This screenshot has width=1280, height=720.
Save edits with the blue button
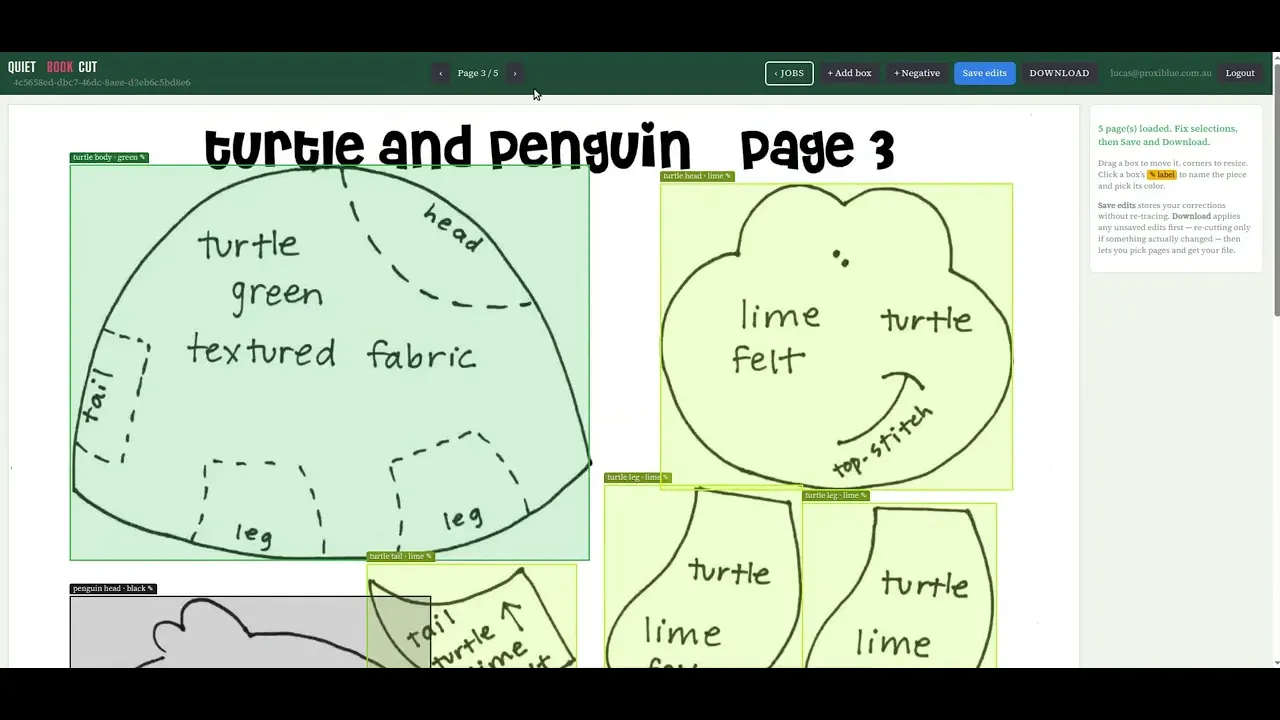[x=985, y=73]
